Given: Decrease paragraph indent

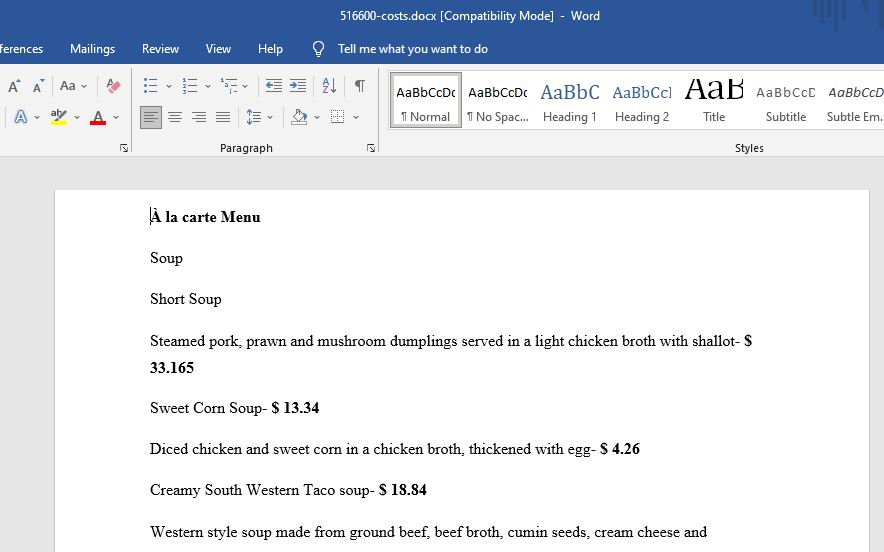Looking at the screenshot, I should click(x=274, y=86).
